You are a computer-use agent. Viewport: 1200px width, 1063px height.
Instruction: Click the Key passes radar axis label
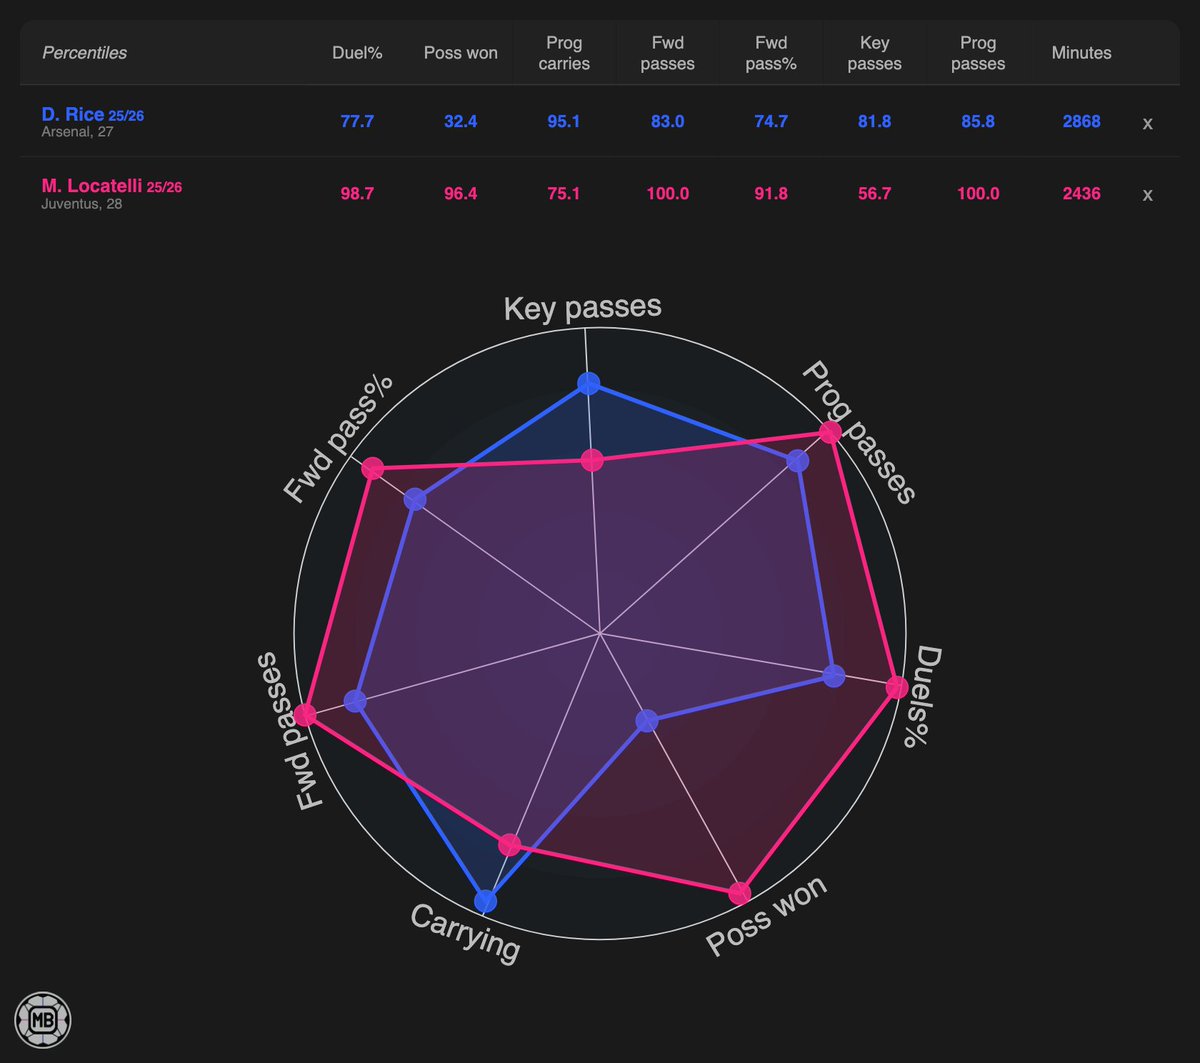(583, 308)
